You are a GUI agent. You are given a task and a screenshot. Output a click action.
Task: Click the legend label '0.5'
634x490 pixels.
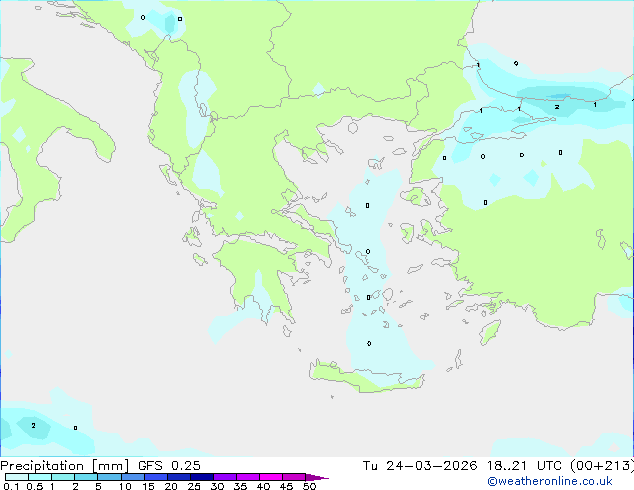[34, 486]
